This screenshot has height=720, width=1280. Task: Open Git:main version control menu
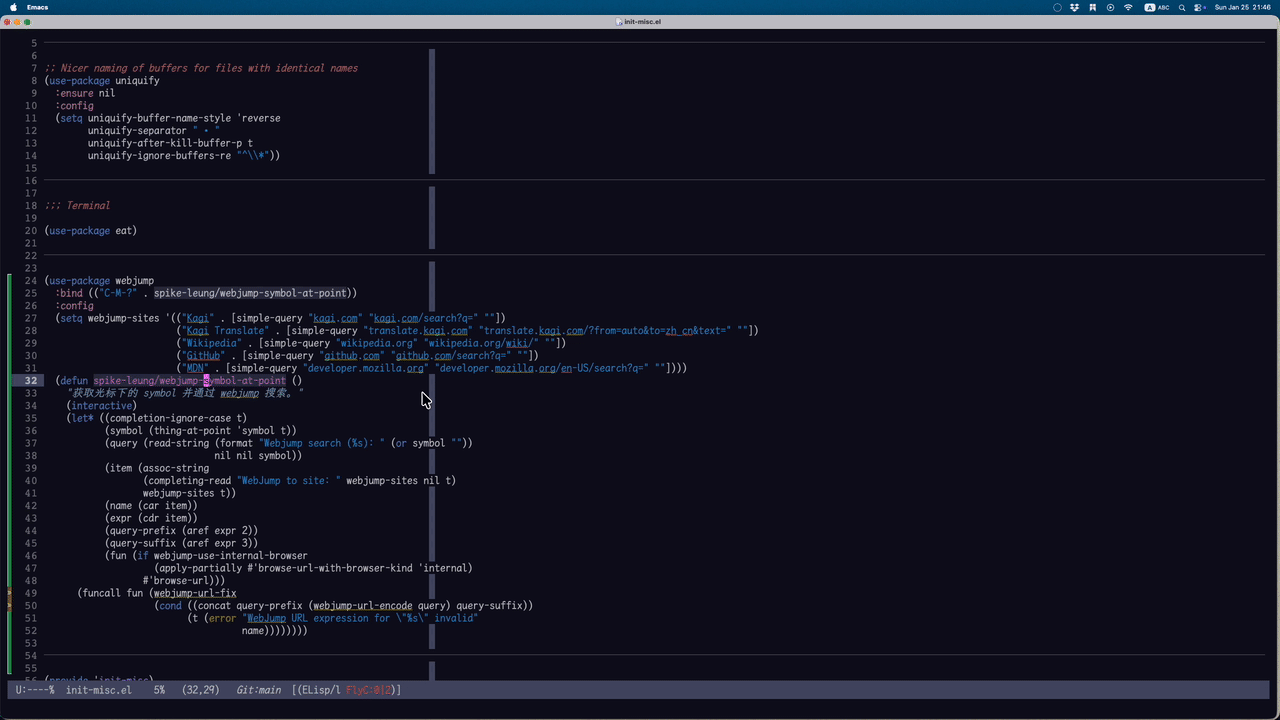(258, 690)
